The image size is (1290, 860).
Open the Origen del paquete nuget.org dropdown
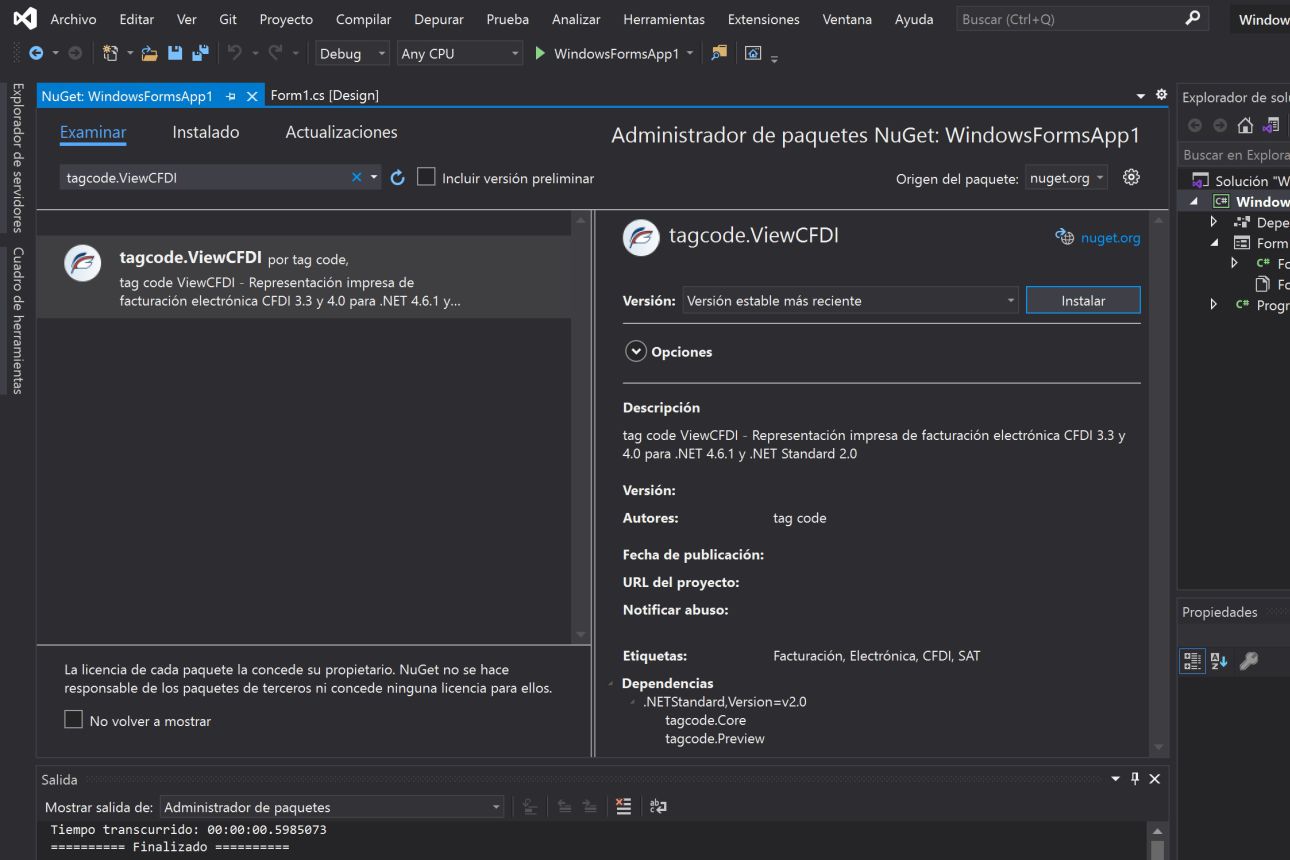(x=1066, y=178)
